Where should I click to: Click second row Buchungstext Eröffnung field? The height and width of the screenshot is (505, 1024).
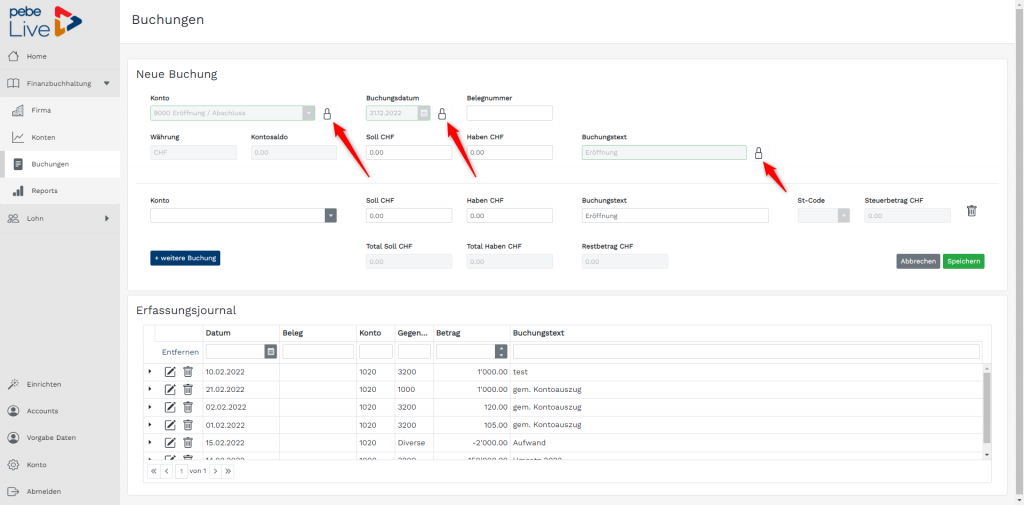[675, 216]
